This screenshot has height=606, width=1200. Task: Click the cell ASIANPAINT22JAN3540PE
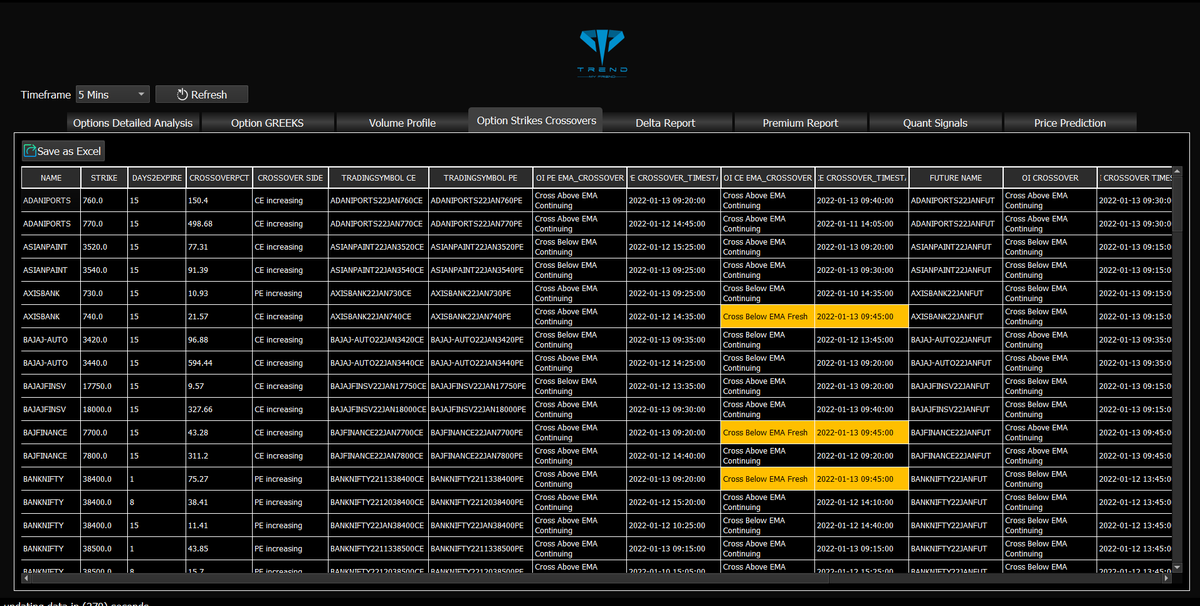point(480,270)
